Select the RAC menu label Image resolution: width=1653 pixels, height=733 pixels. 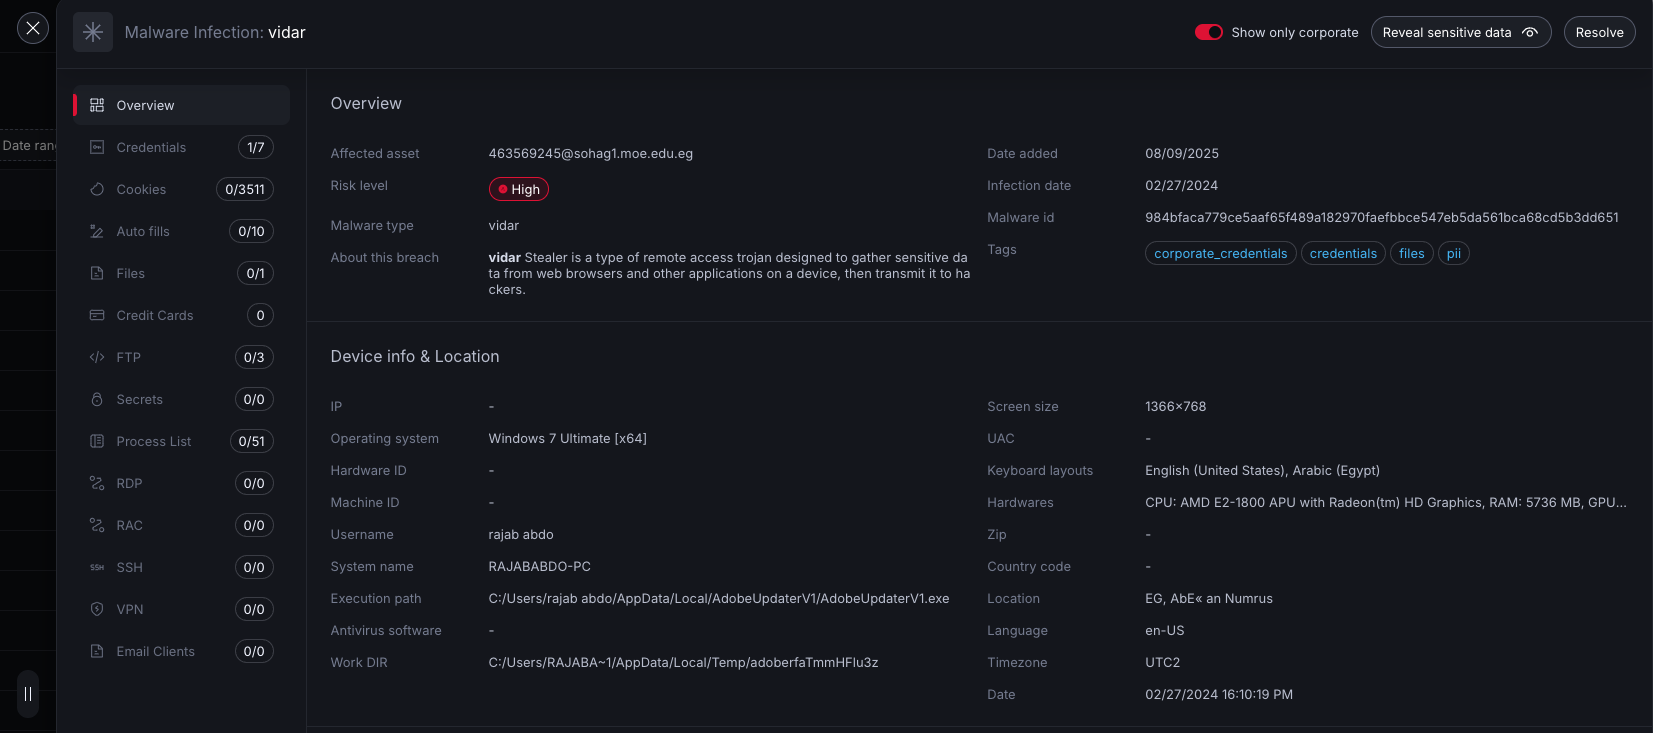130,525
